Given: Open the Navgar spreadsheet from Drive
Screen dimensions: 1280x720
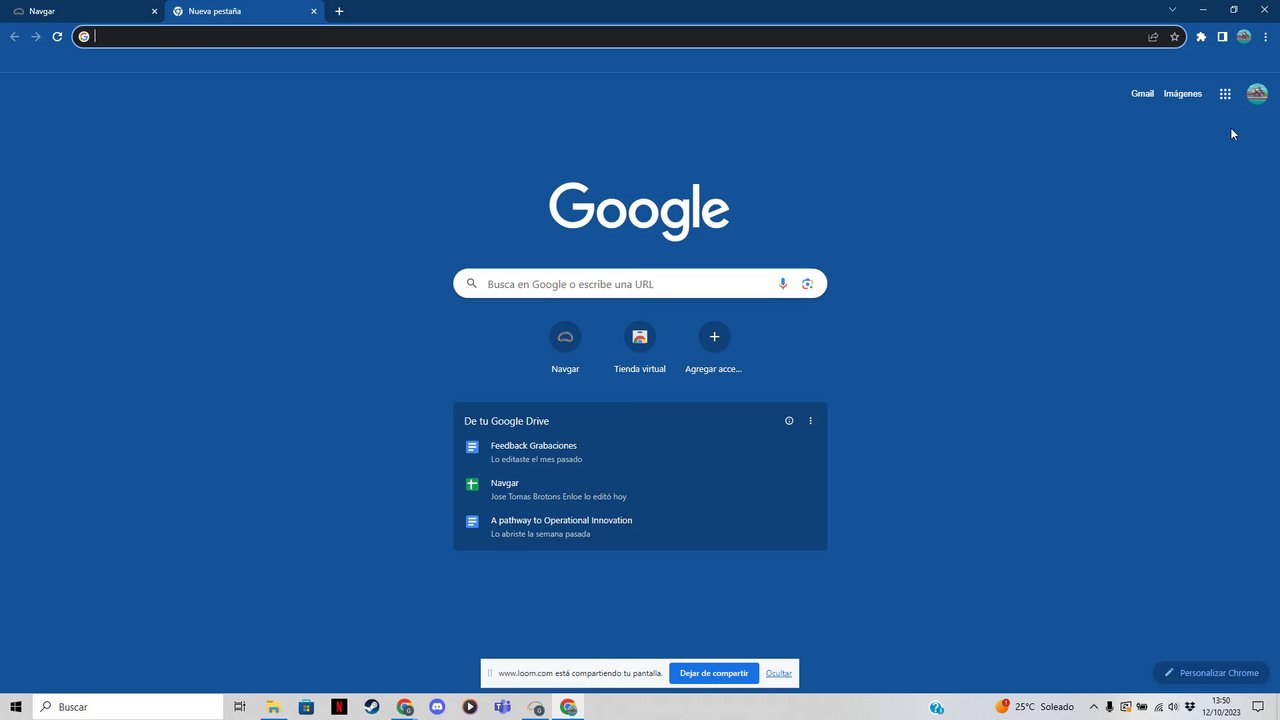Looking at the screenshot, I should (640, 489).
